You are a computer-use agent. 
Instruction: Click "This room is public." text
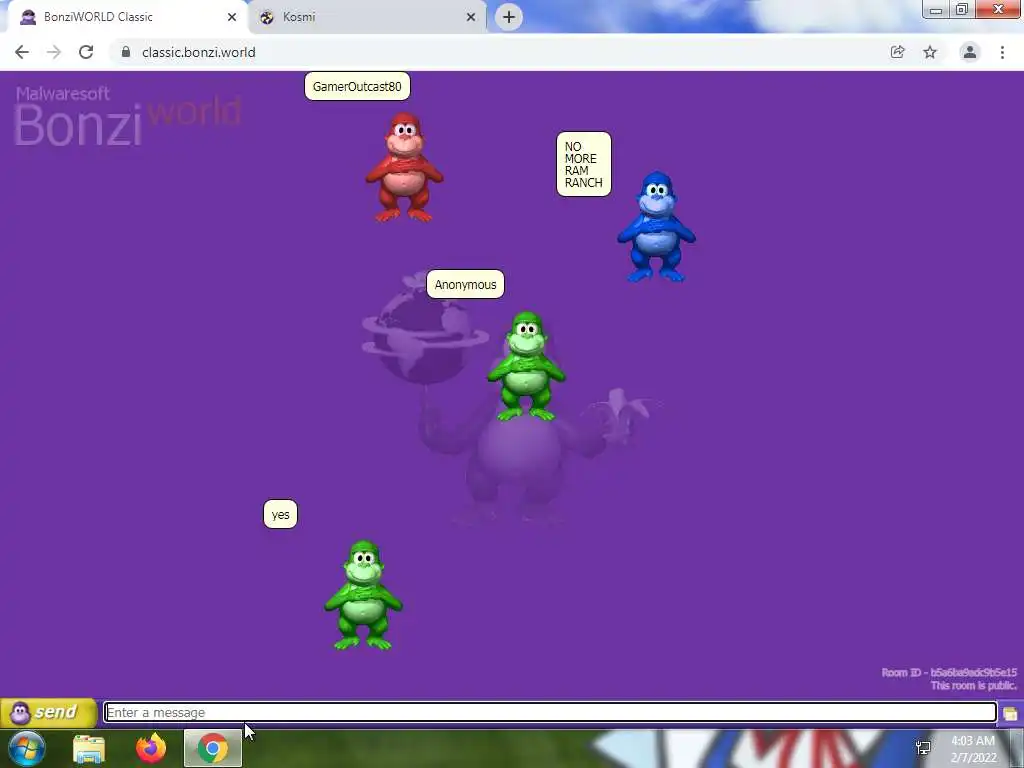pos(973,685)
